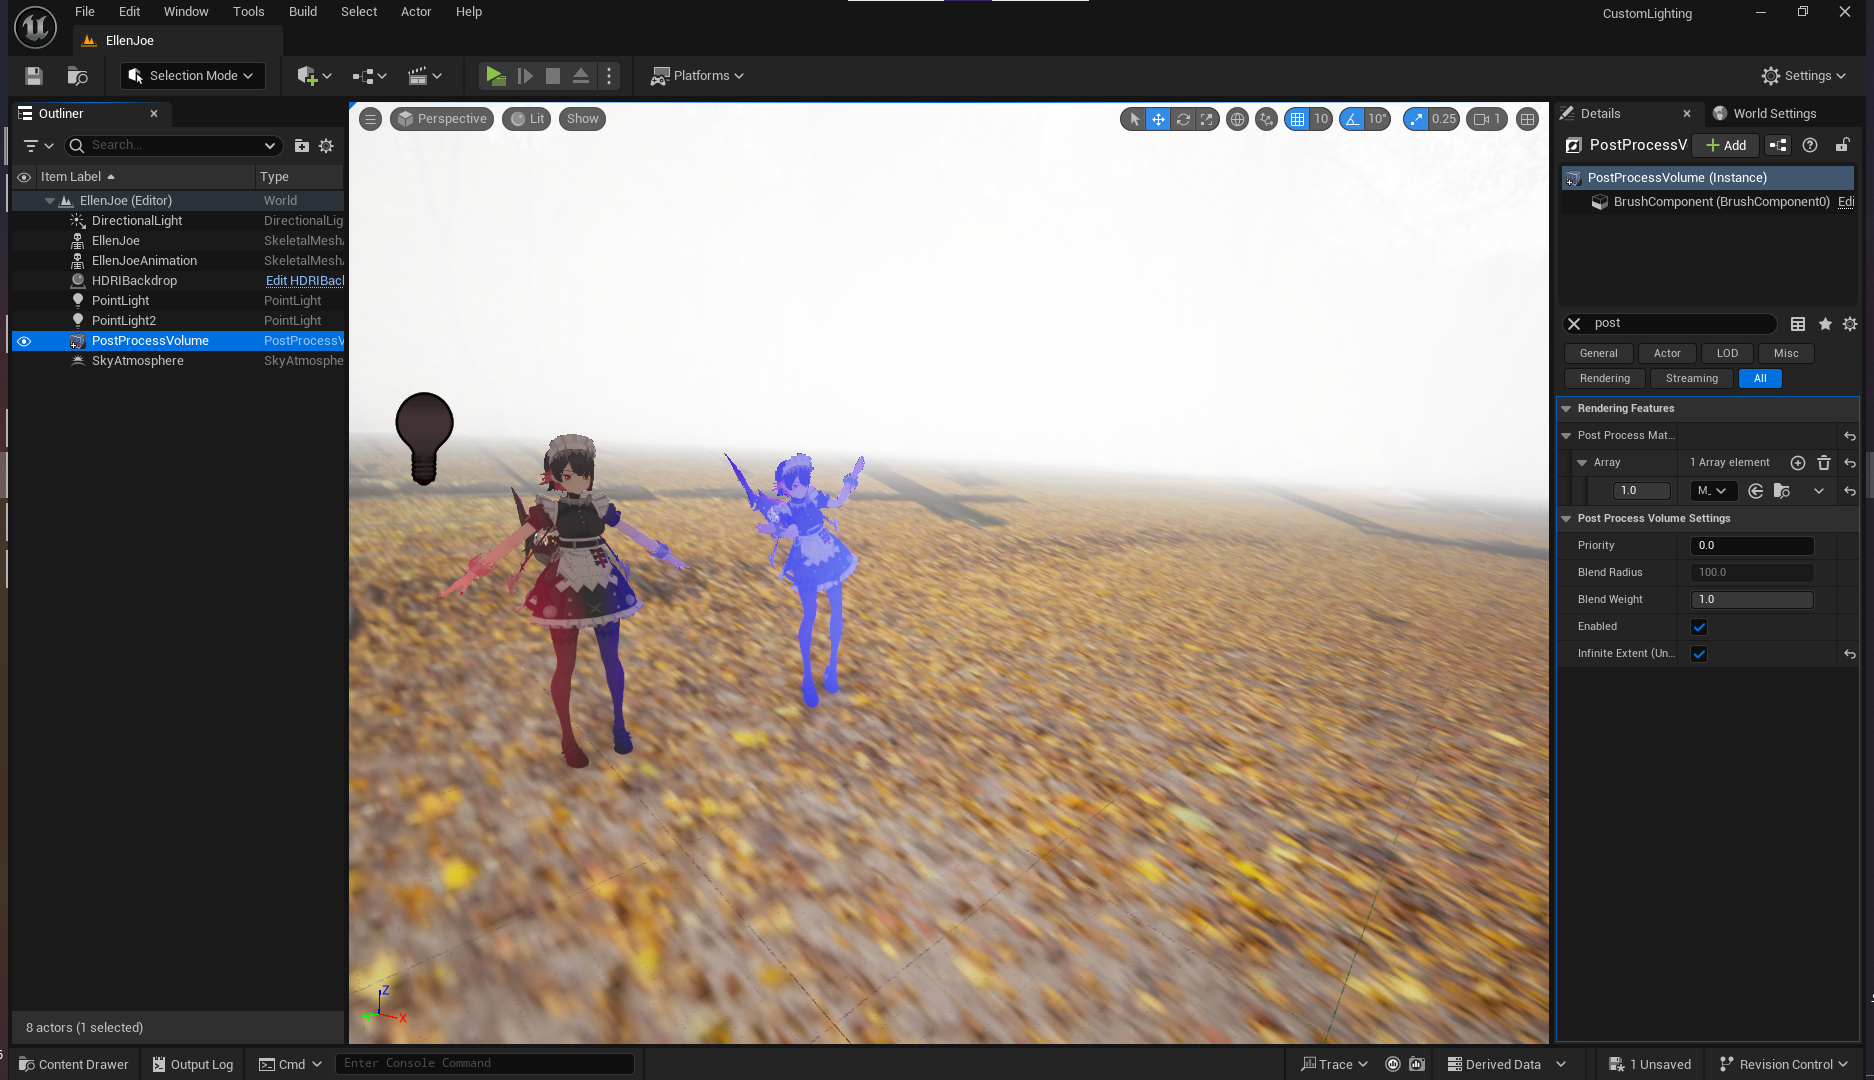Collapse the Rendering Features section
This screenshot has height=1080, width=1874.
pyautogui.click(x=1567, y=409)
